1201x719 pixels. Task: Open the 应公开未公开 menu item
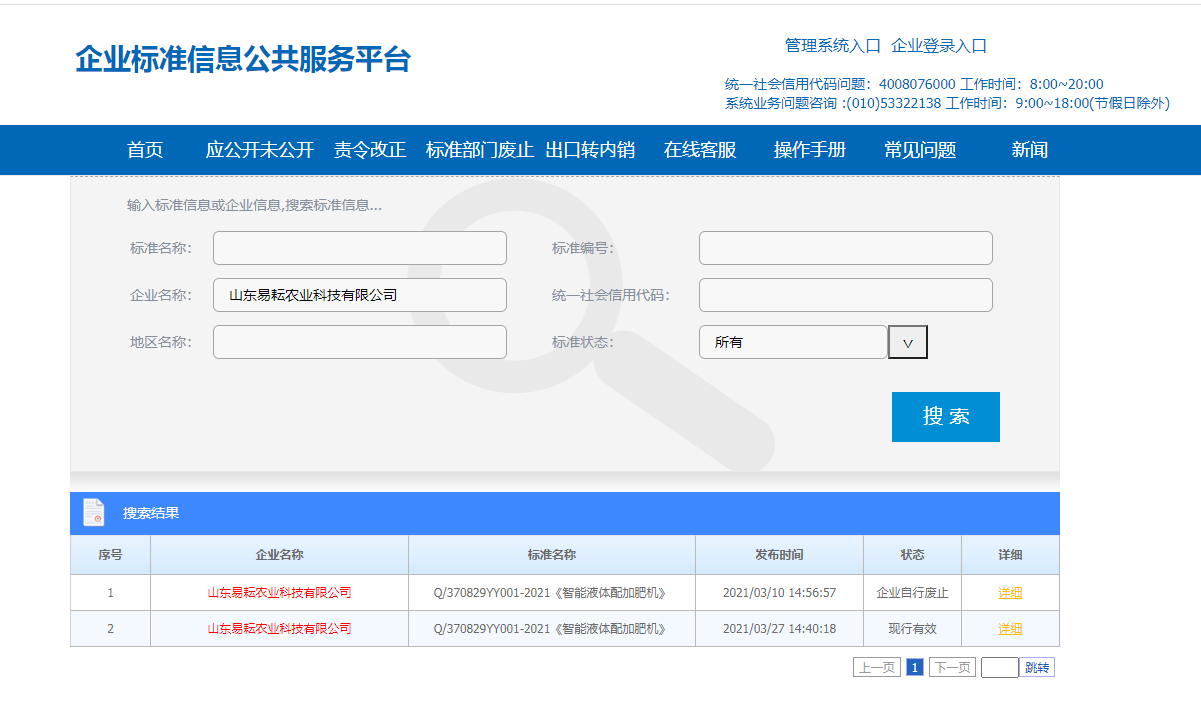[x=260, y=150]
